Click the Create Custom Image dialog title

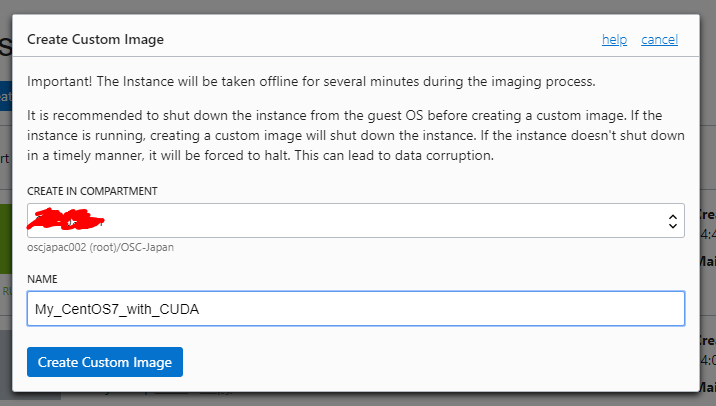click(x=95, y=40)
